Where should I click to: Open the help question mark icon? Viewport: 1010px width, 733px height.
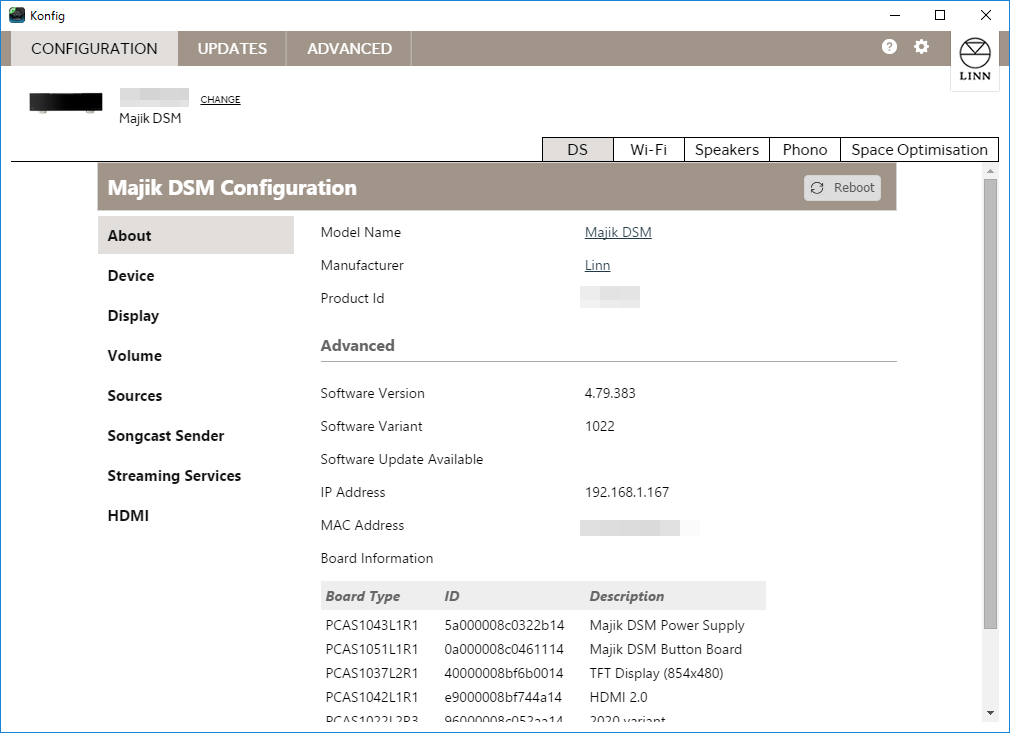pyautogui.click(x=889, y=46)
